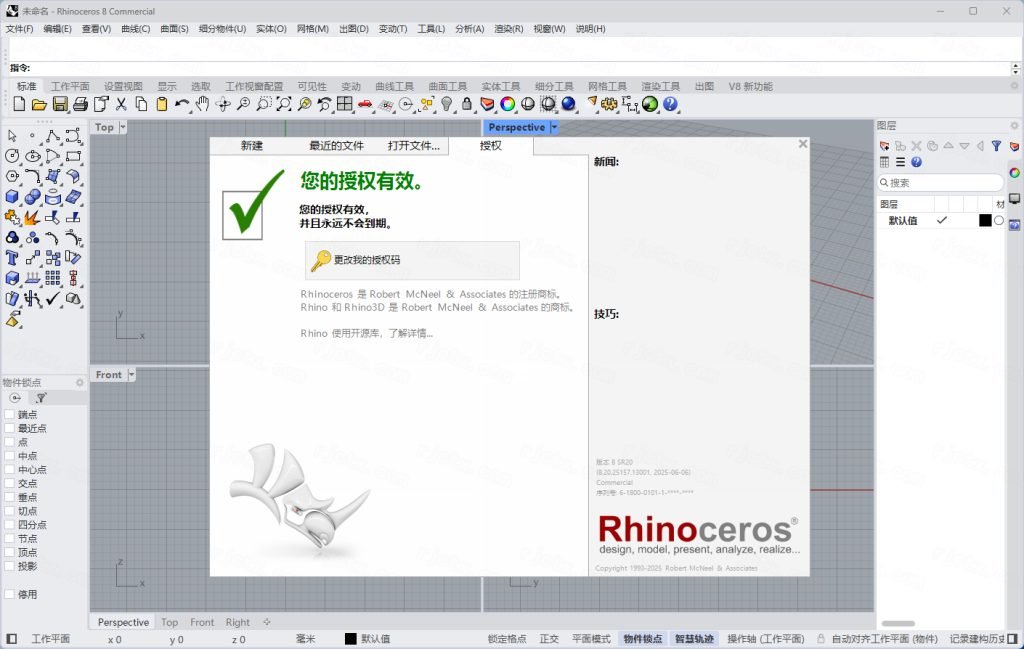Click the four-viewport layout icon

tap(344, 104)
